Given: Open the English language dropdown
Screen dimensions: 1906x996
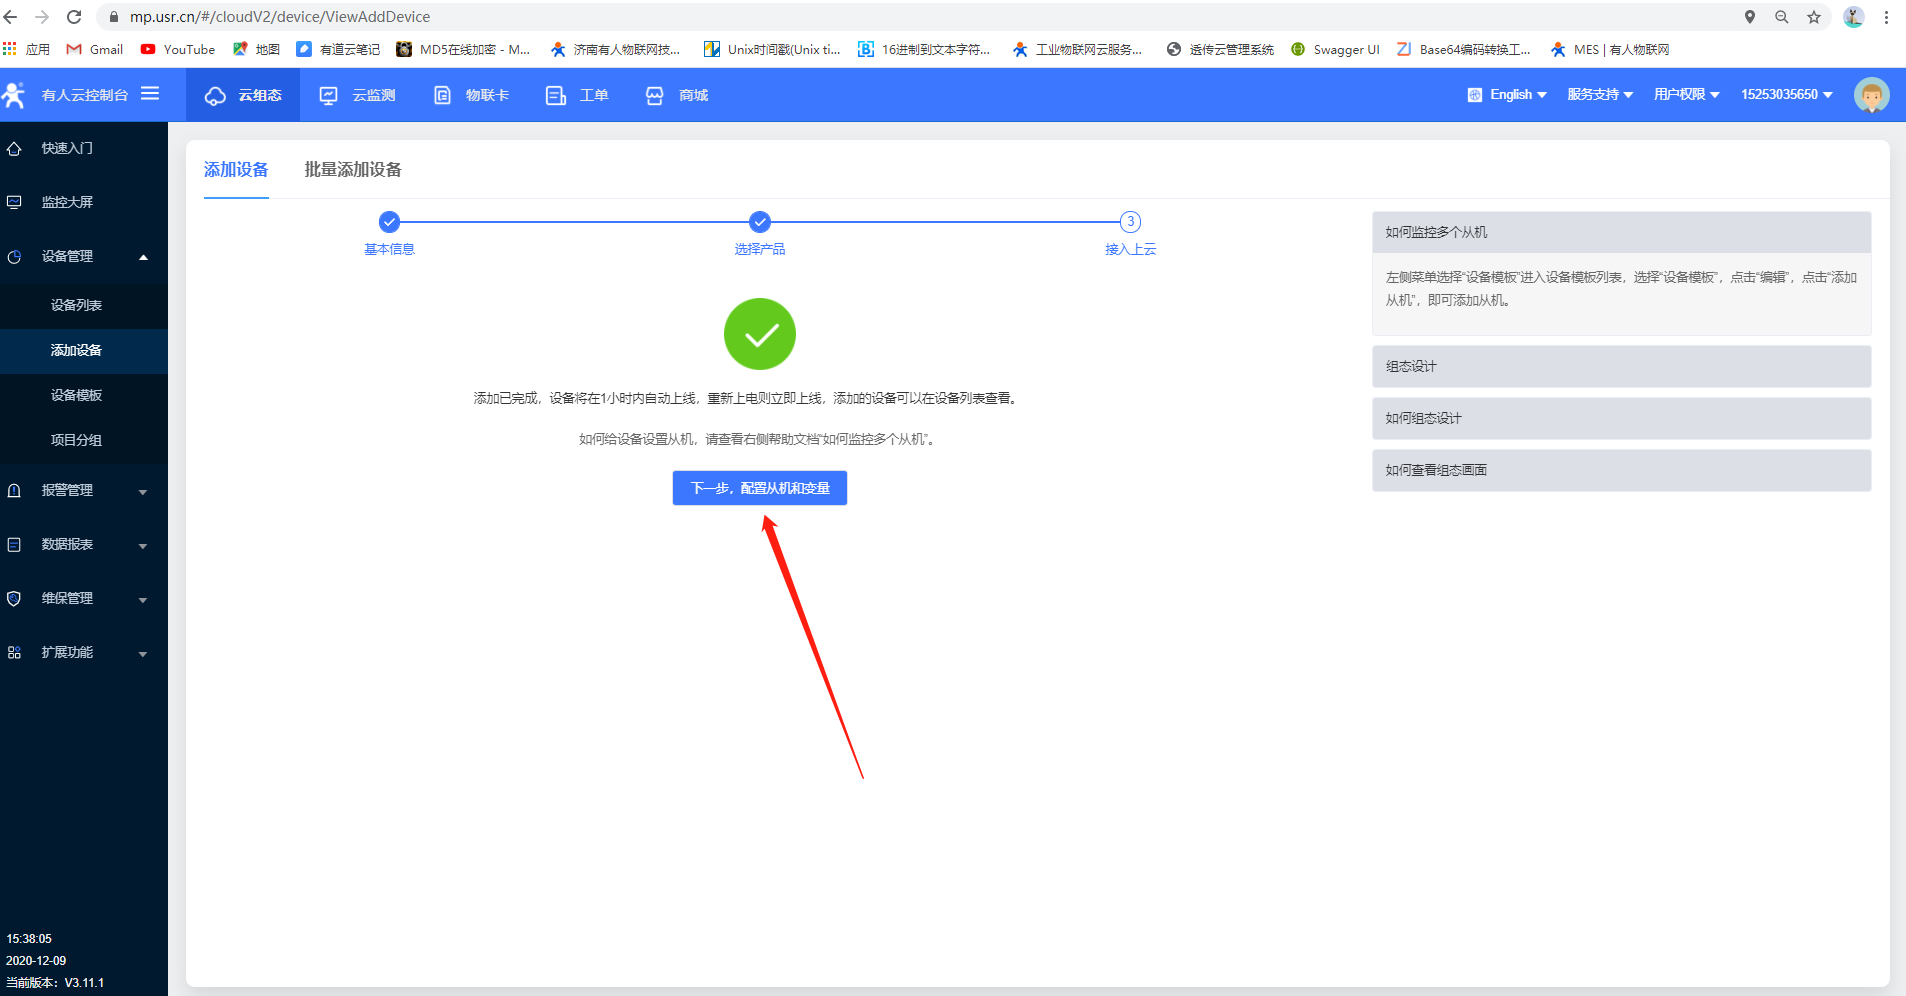Looking at the screenshot, I should [x=1507, y=95].
